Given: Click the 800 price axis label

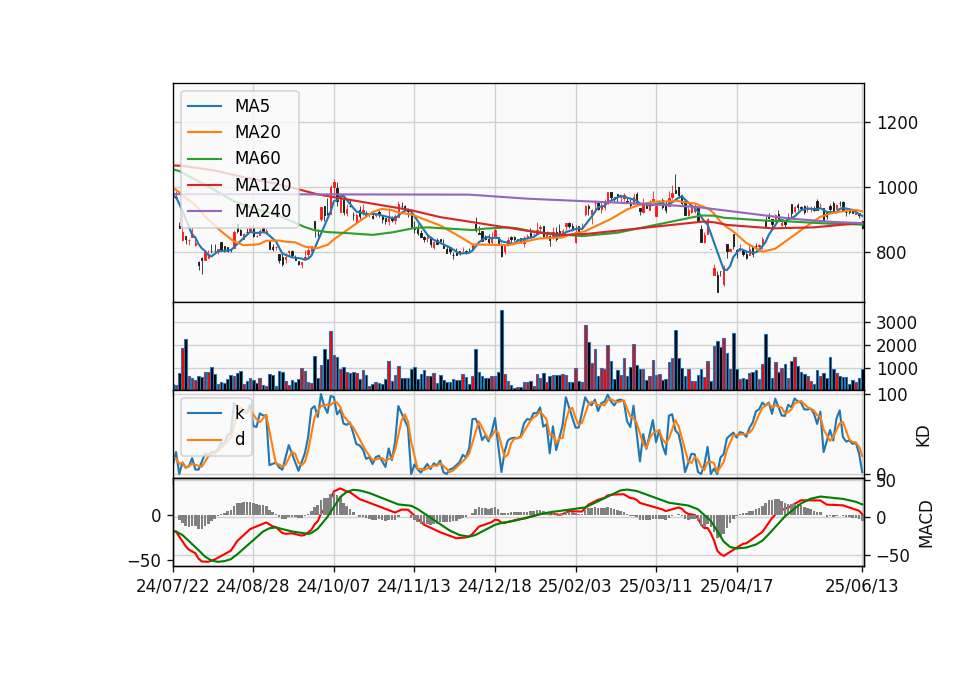Looking at the screenshot, I should (891, 253).
